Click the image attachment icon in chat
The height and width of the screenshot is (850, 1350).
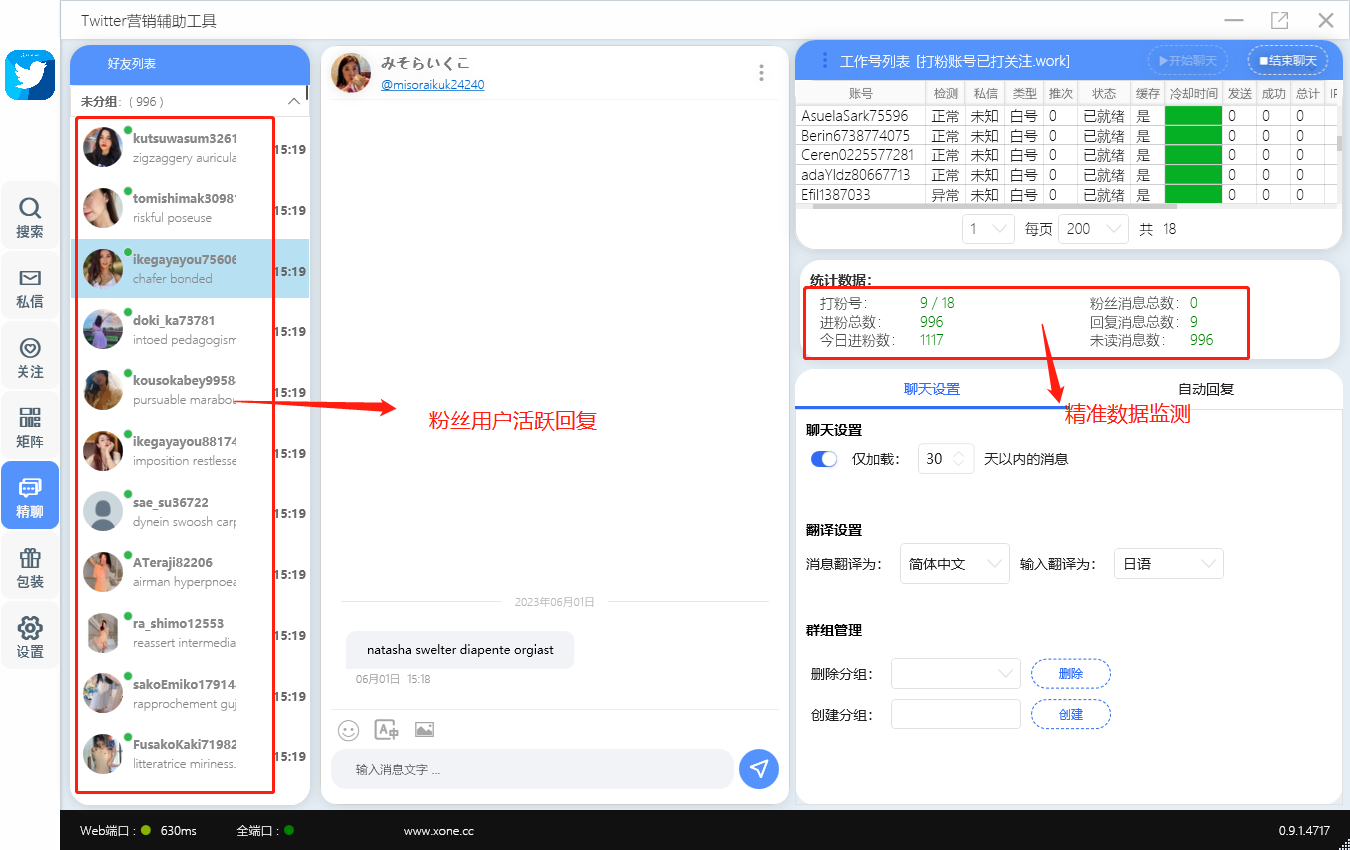point(424,730)
